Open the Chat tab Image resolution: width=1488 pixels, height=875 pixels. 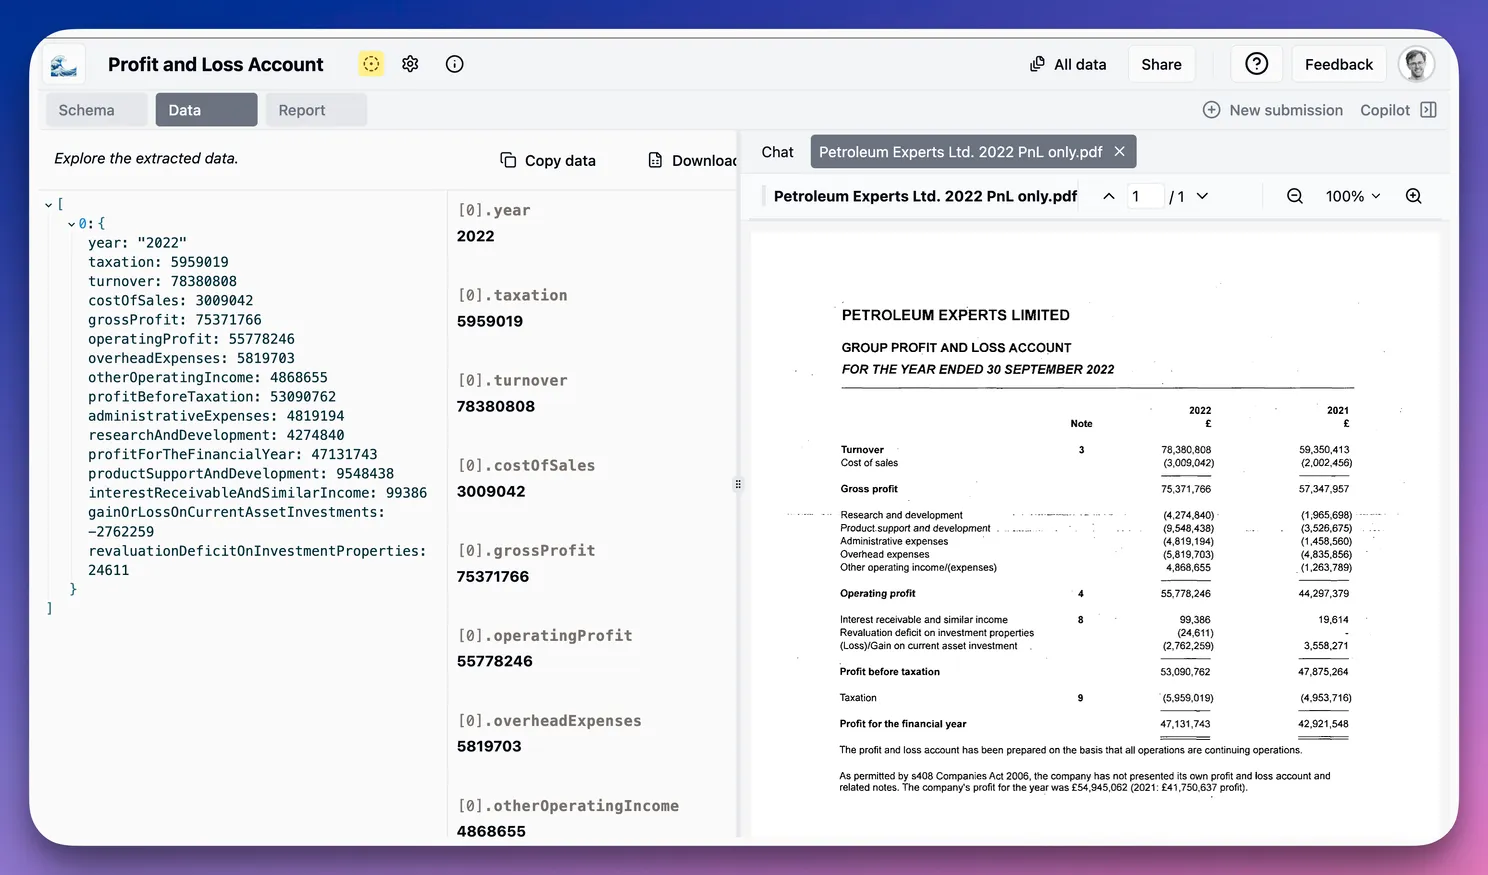tap(777, 152)
